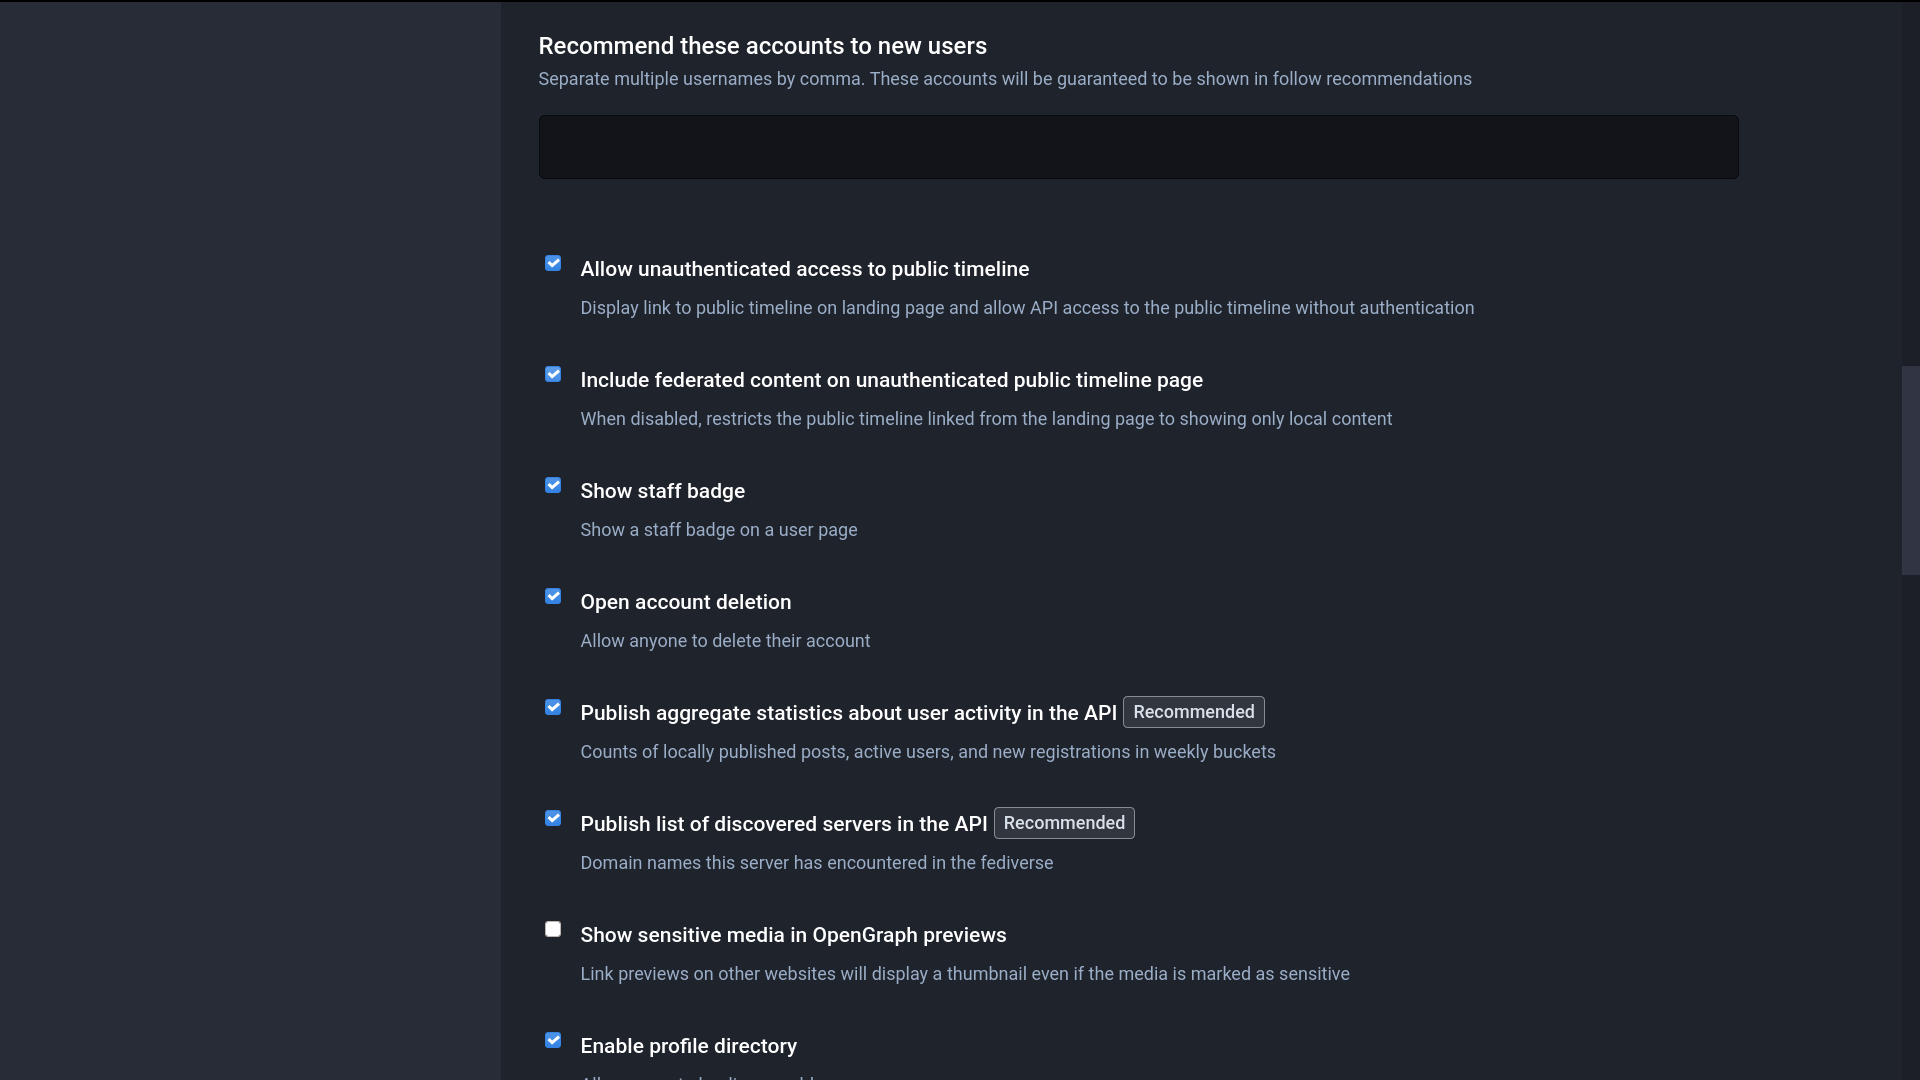Disable the Show staff badge checkbox
Image resolution: width=1920 pixels, height=1080 pixels.
[553, 485]
